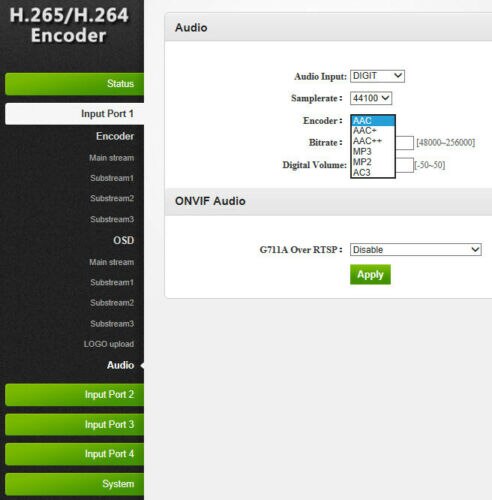Go to Input Port 3 settings

[x=75, y=424]
